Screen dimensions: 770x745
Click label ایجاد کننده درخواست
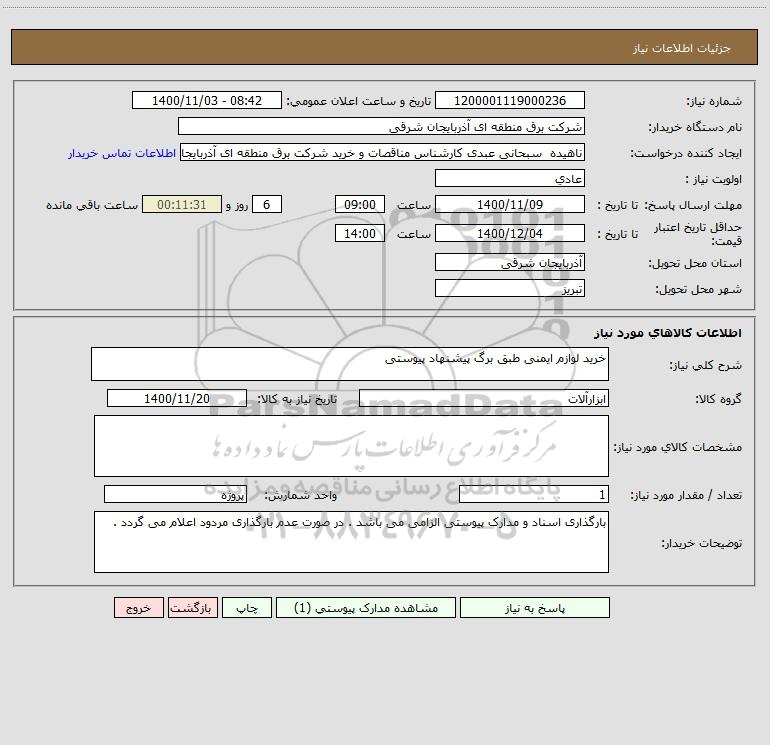[686, 154]
